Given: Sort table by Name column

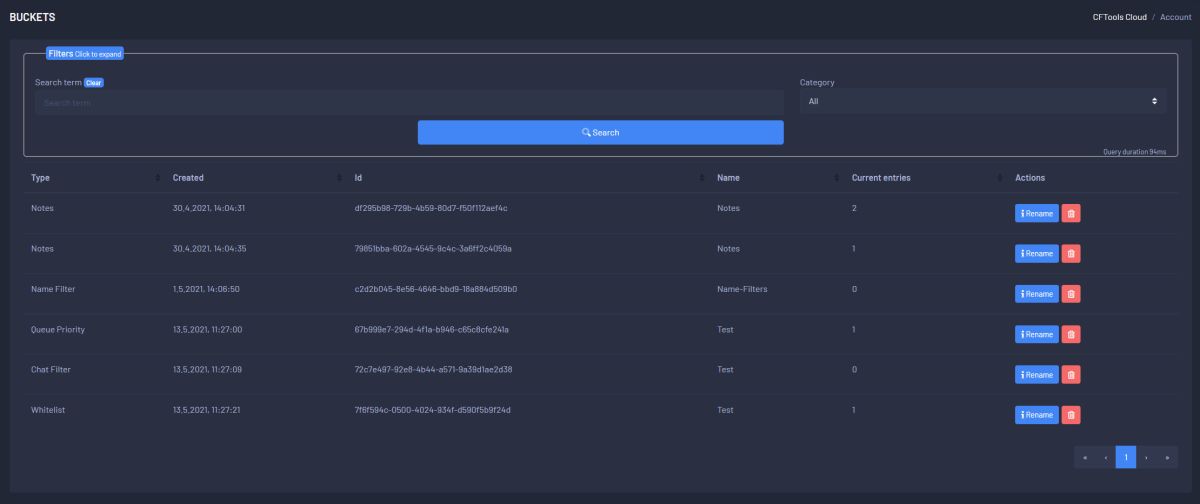Looking at the screenshot, I should (777, 177).
